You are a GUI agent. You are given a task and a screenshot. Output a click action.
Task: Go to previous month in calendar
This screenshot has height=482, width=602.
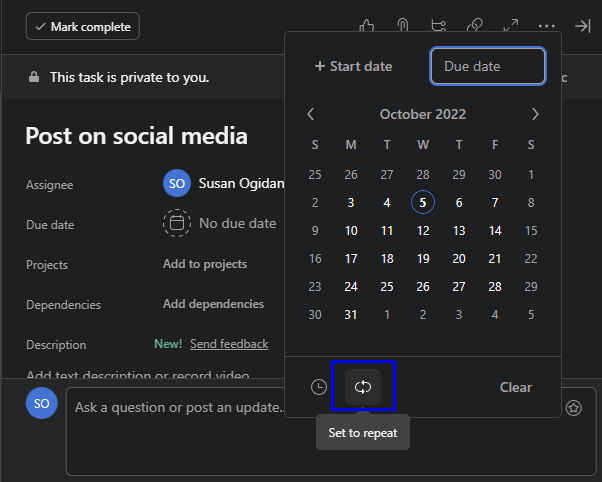tap(311, 114)
